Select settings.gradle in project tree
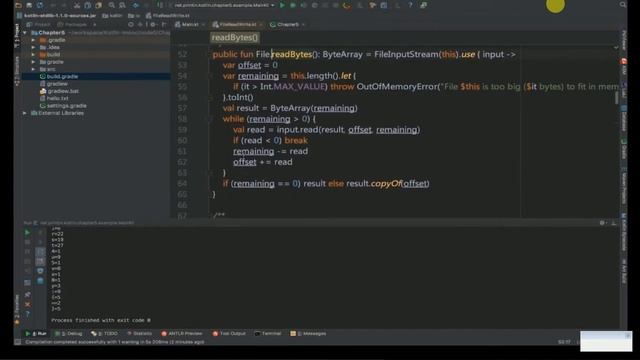640x360 pixels. click(x=67, y=106)
